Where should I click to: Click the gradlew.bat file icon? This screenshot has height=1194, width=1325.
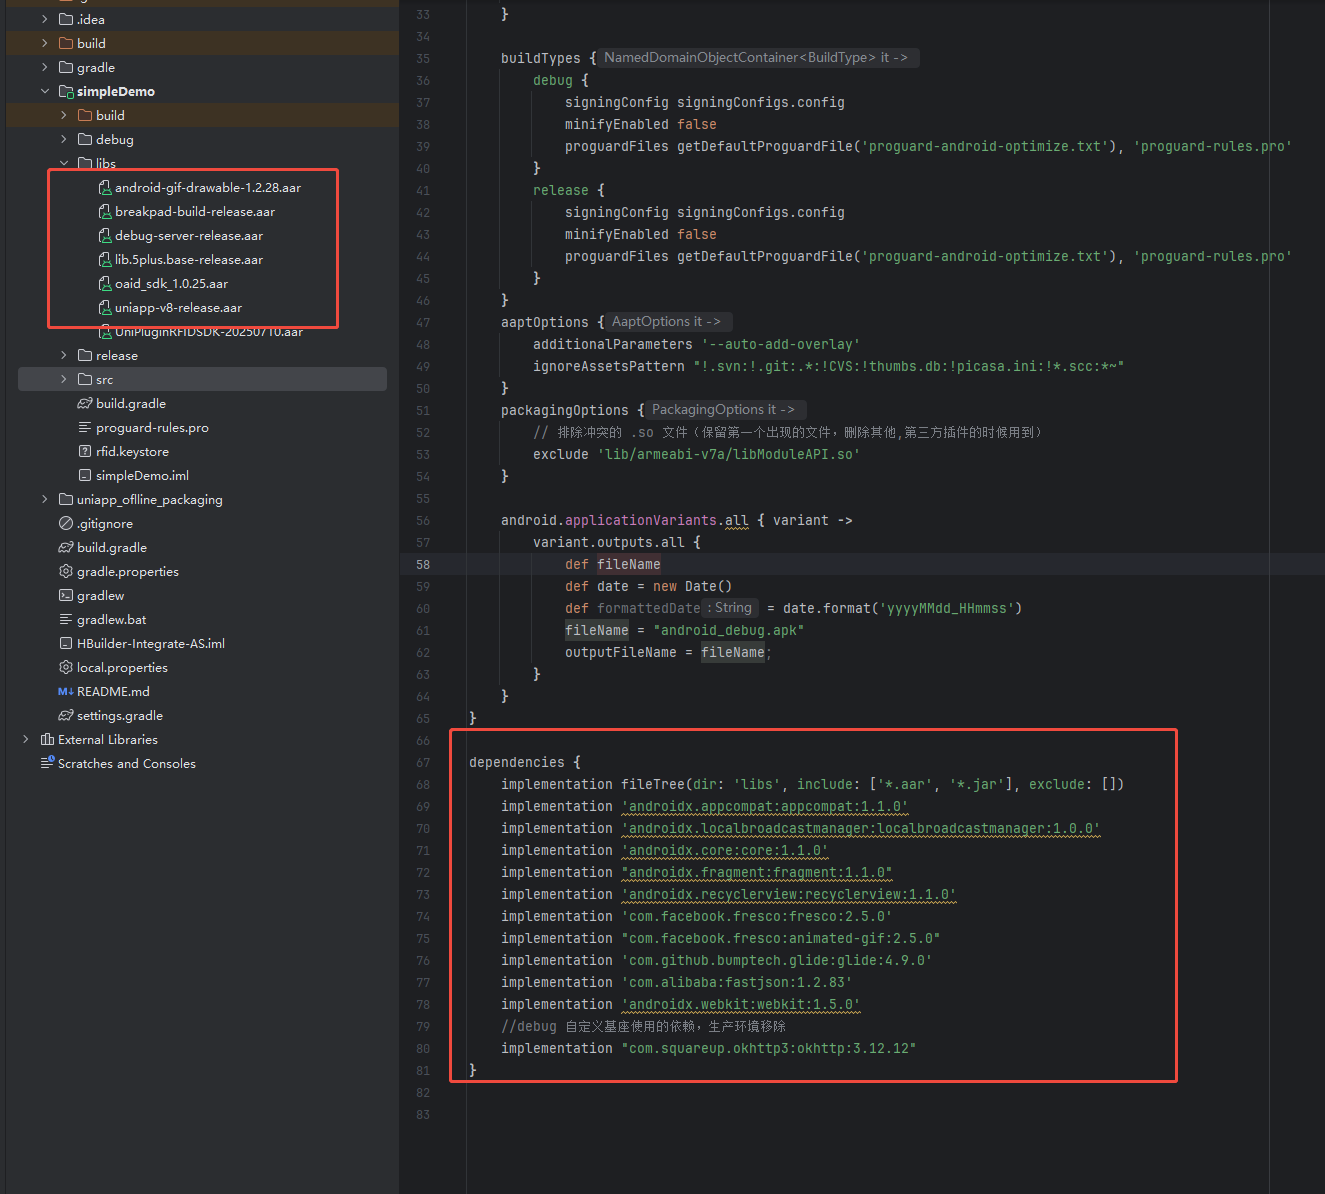pyautogui.click(x=66, y=619)
